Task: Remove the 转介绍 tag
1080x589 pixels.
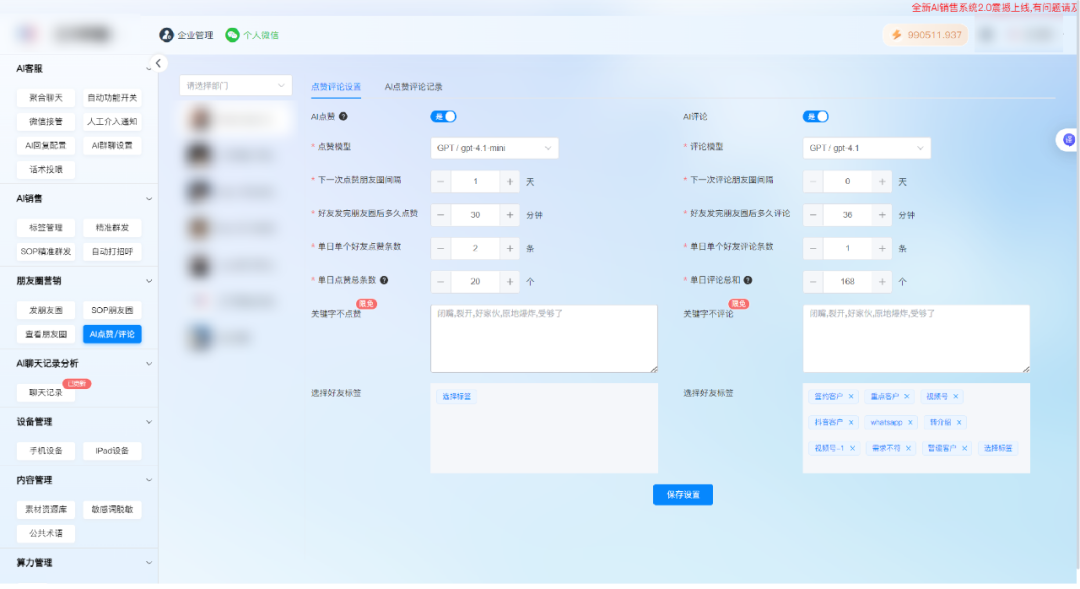Action: pos(959,422)
